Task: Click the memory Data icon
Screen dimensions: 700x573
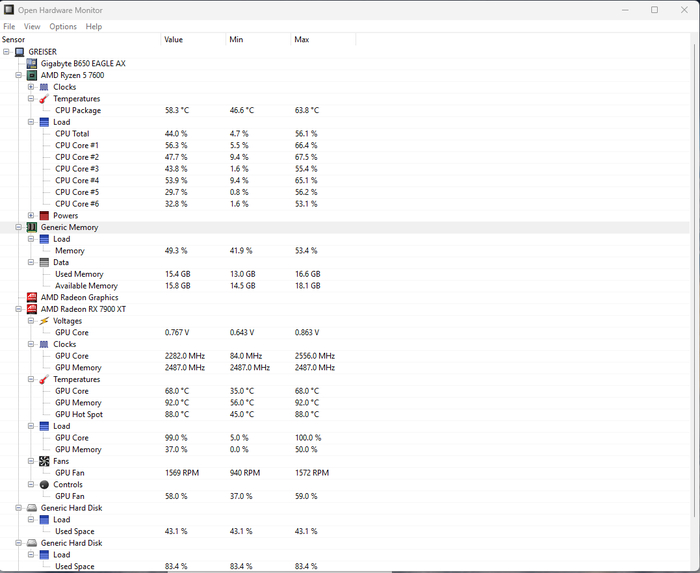Action: tap(44, 262)
